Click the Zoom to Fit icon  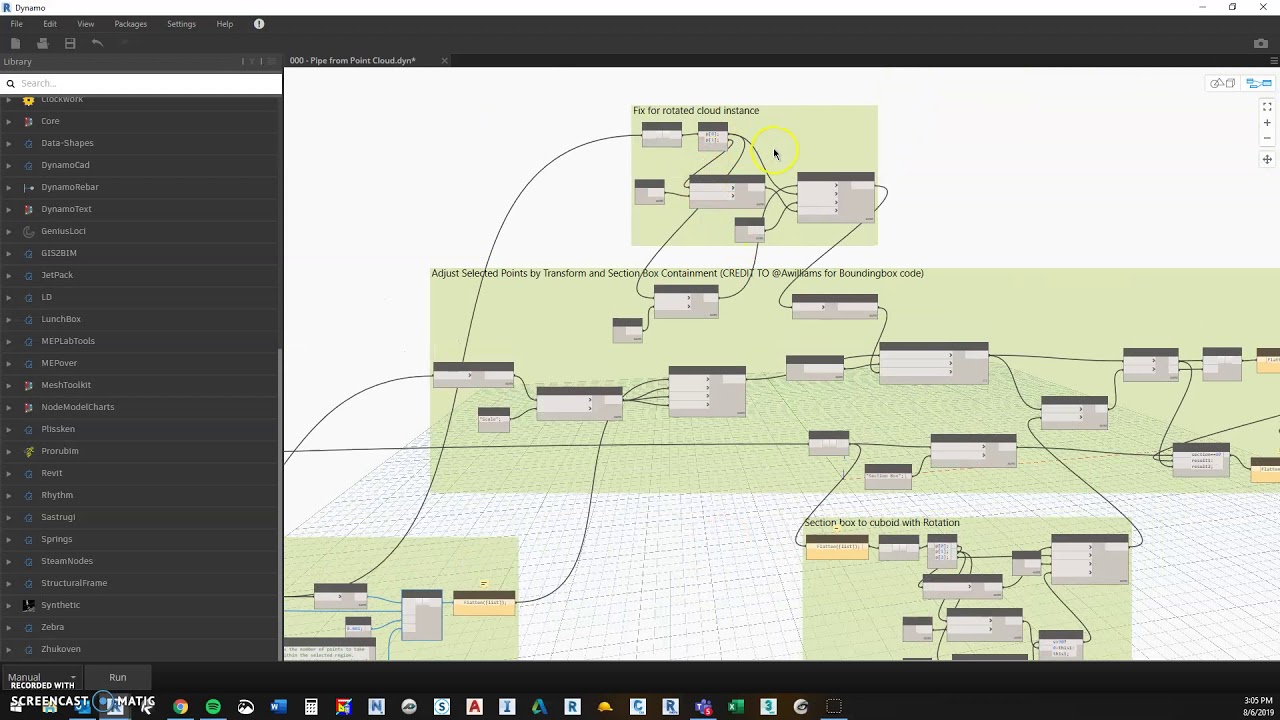click(x=1267, y=107)
